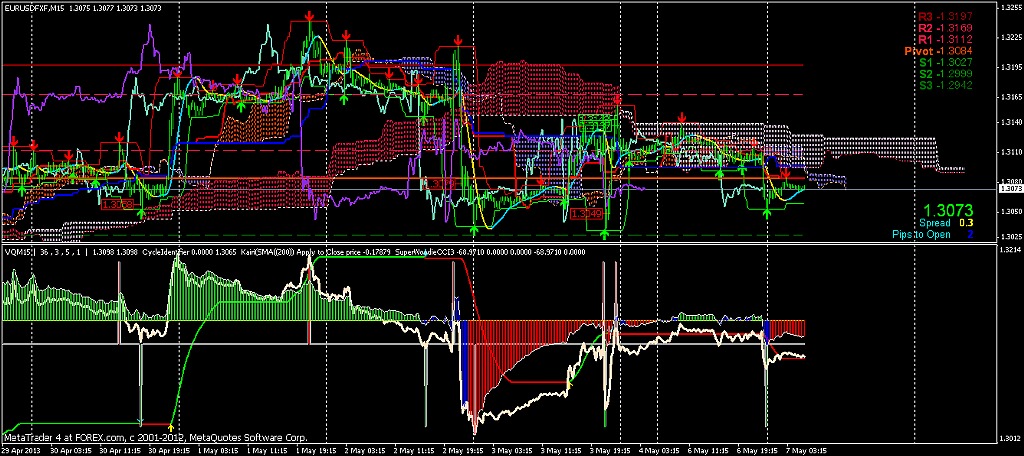Click the VQM15 indicator label
The height and width of the screenshot is (456, 1024).
click(17, 252)
